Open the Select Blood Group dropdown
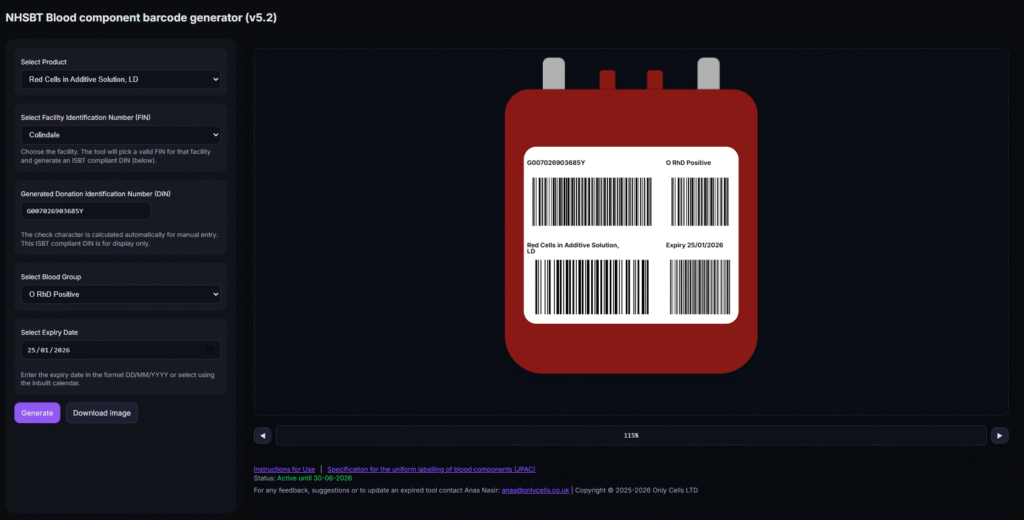 [120, 294]
